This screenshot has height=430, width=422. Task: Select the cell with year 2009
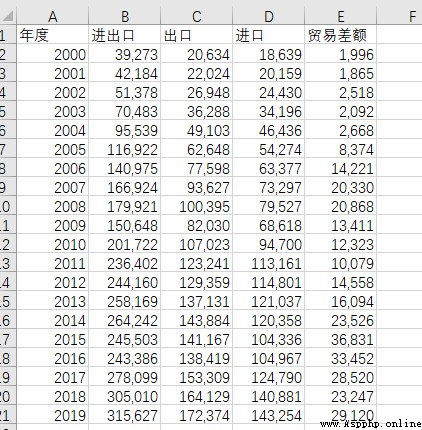[53, 225]
